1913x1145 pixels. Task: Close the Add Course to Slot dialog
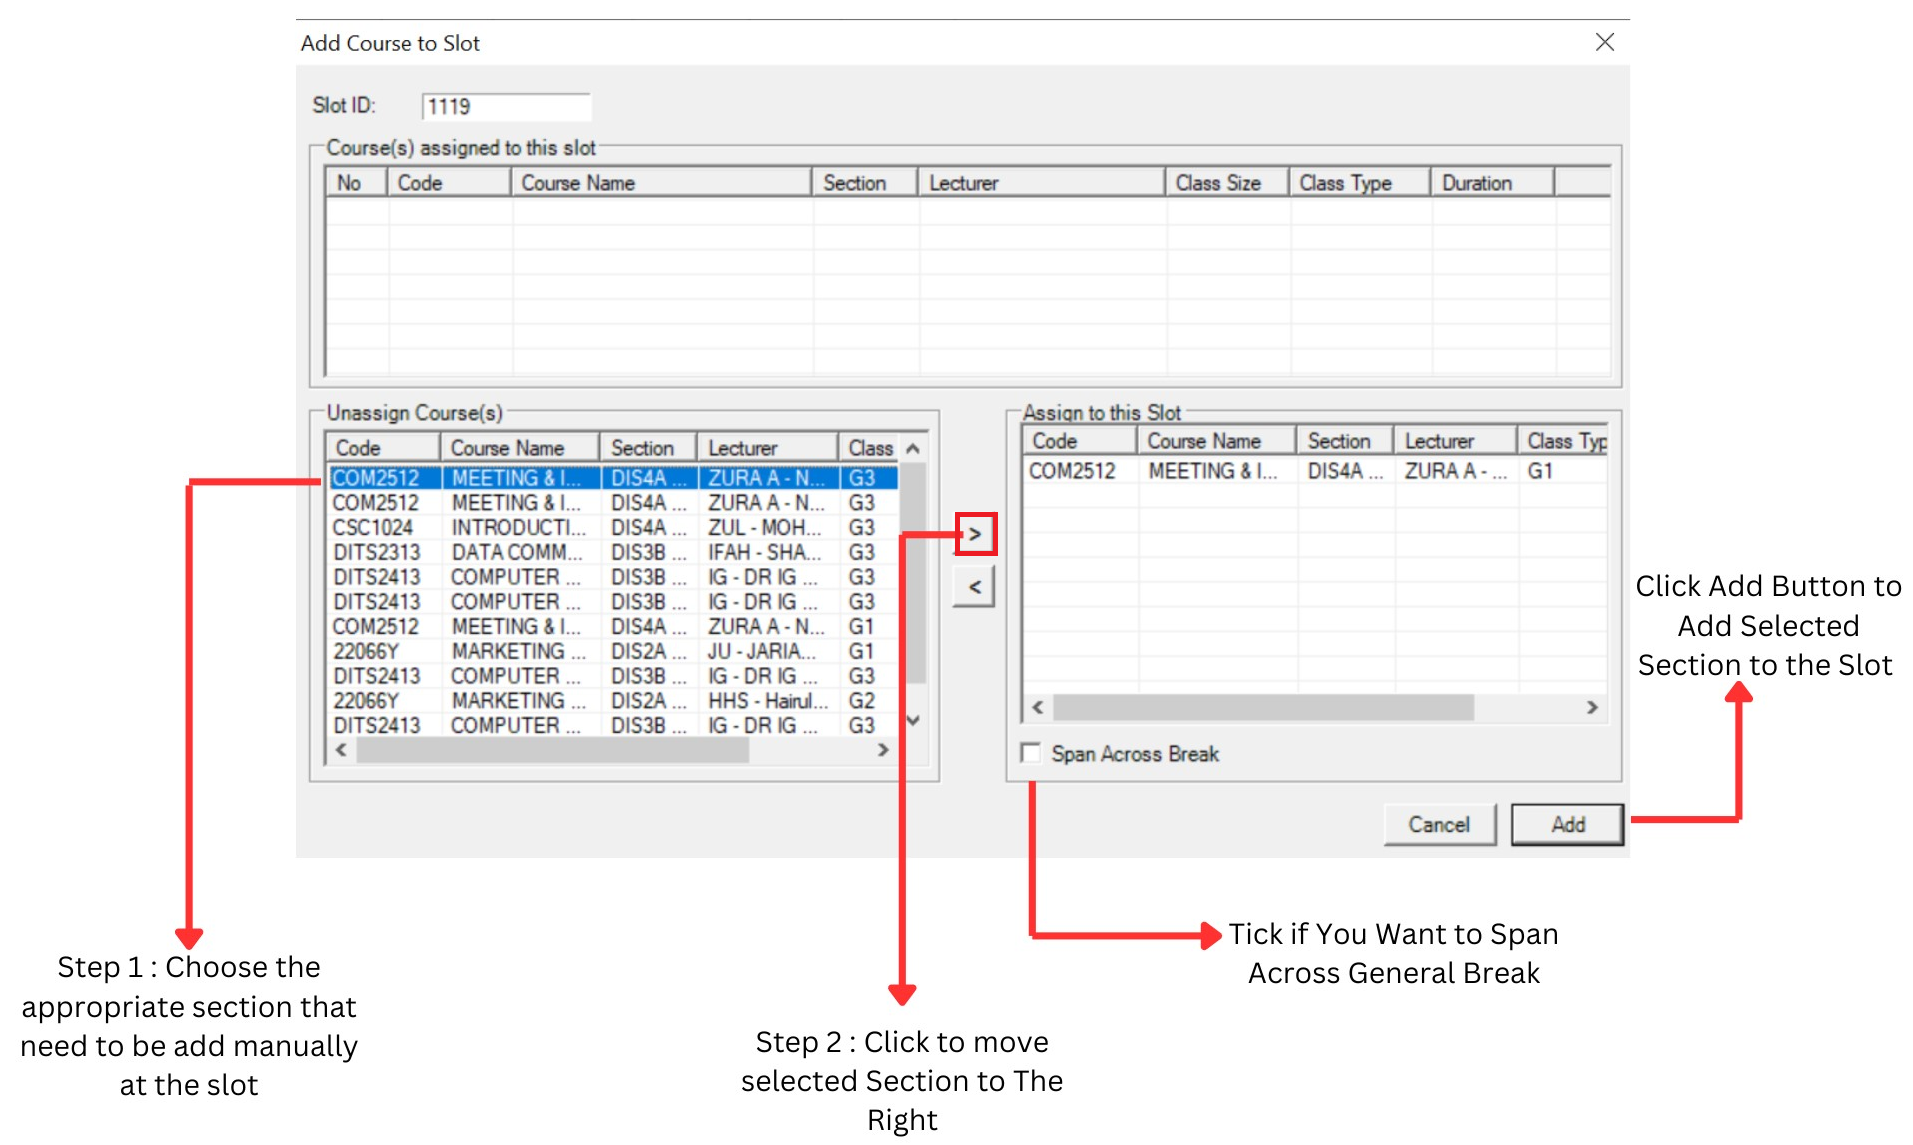coord(1605,42)
